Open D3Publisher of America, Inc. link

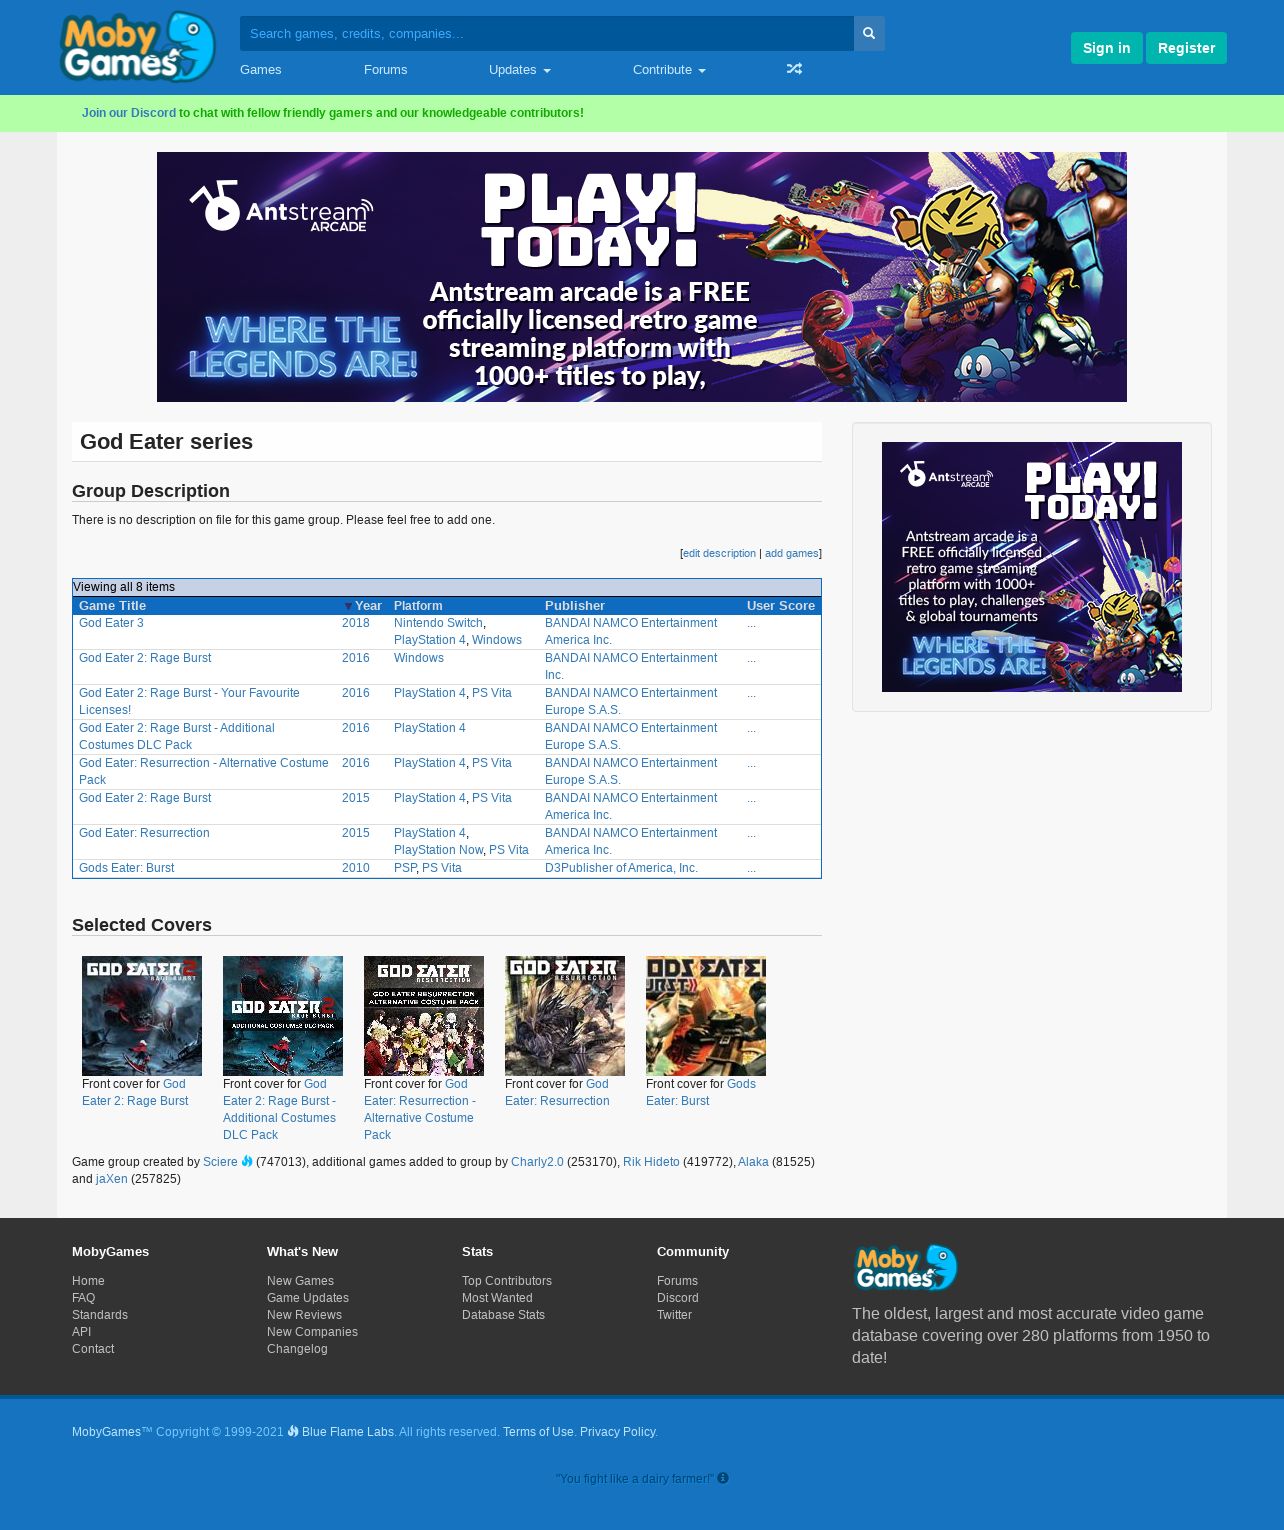621,868
